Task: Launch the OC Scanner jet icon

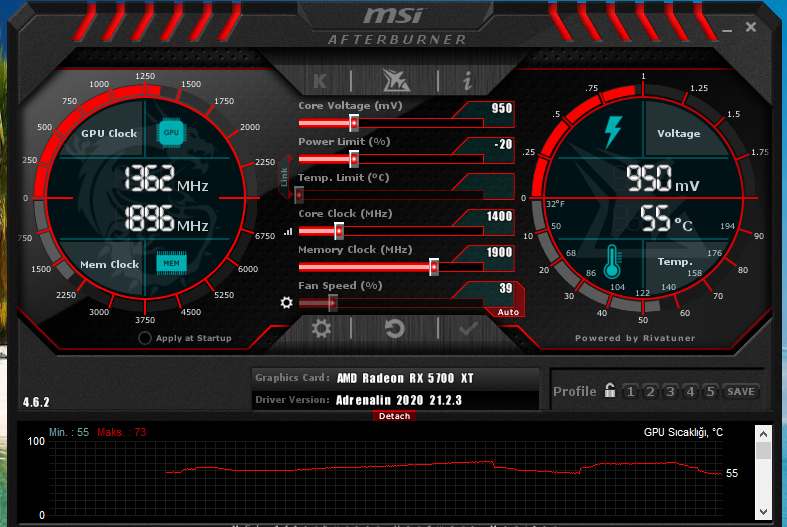Action: tap(396, 80)
